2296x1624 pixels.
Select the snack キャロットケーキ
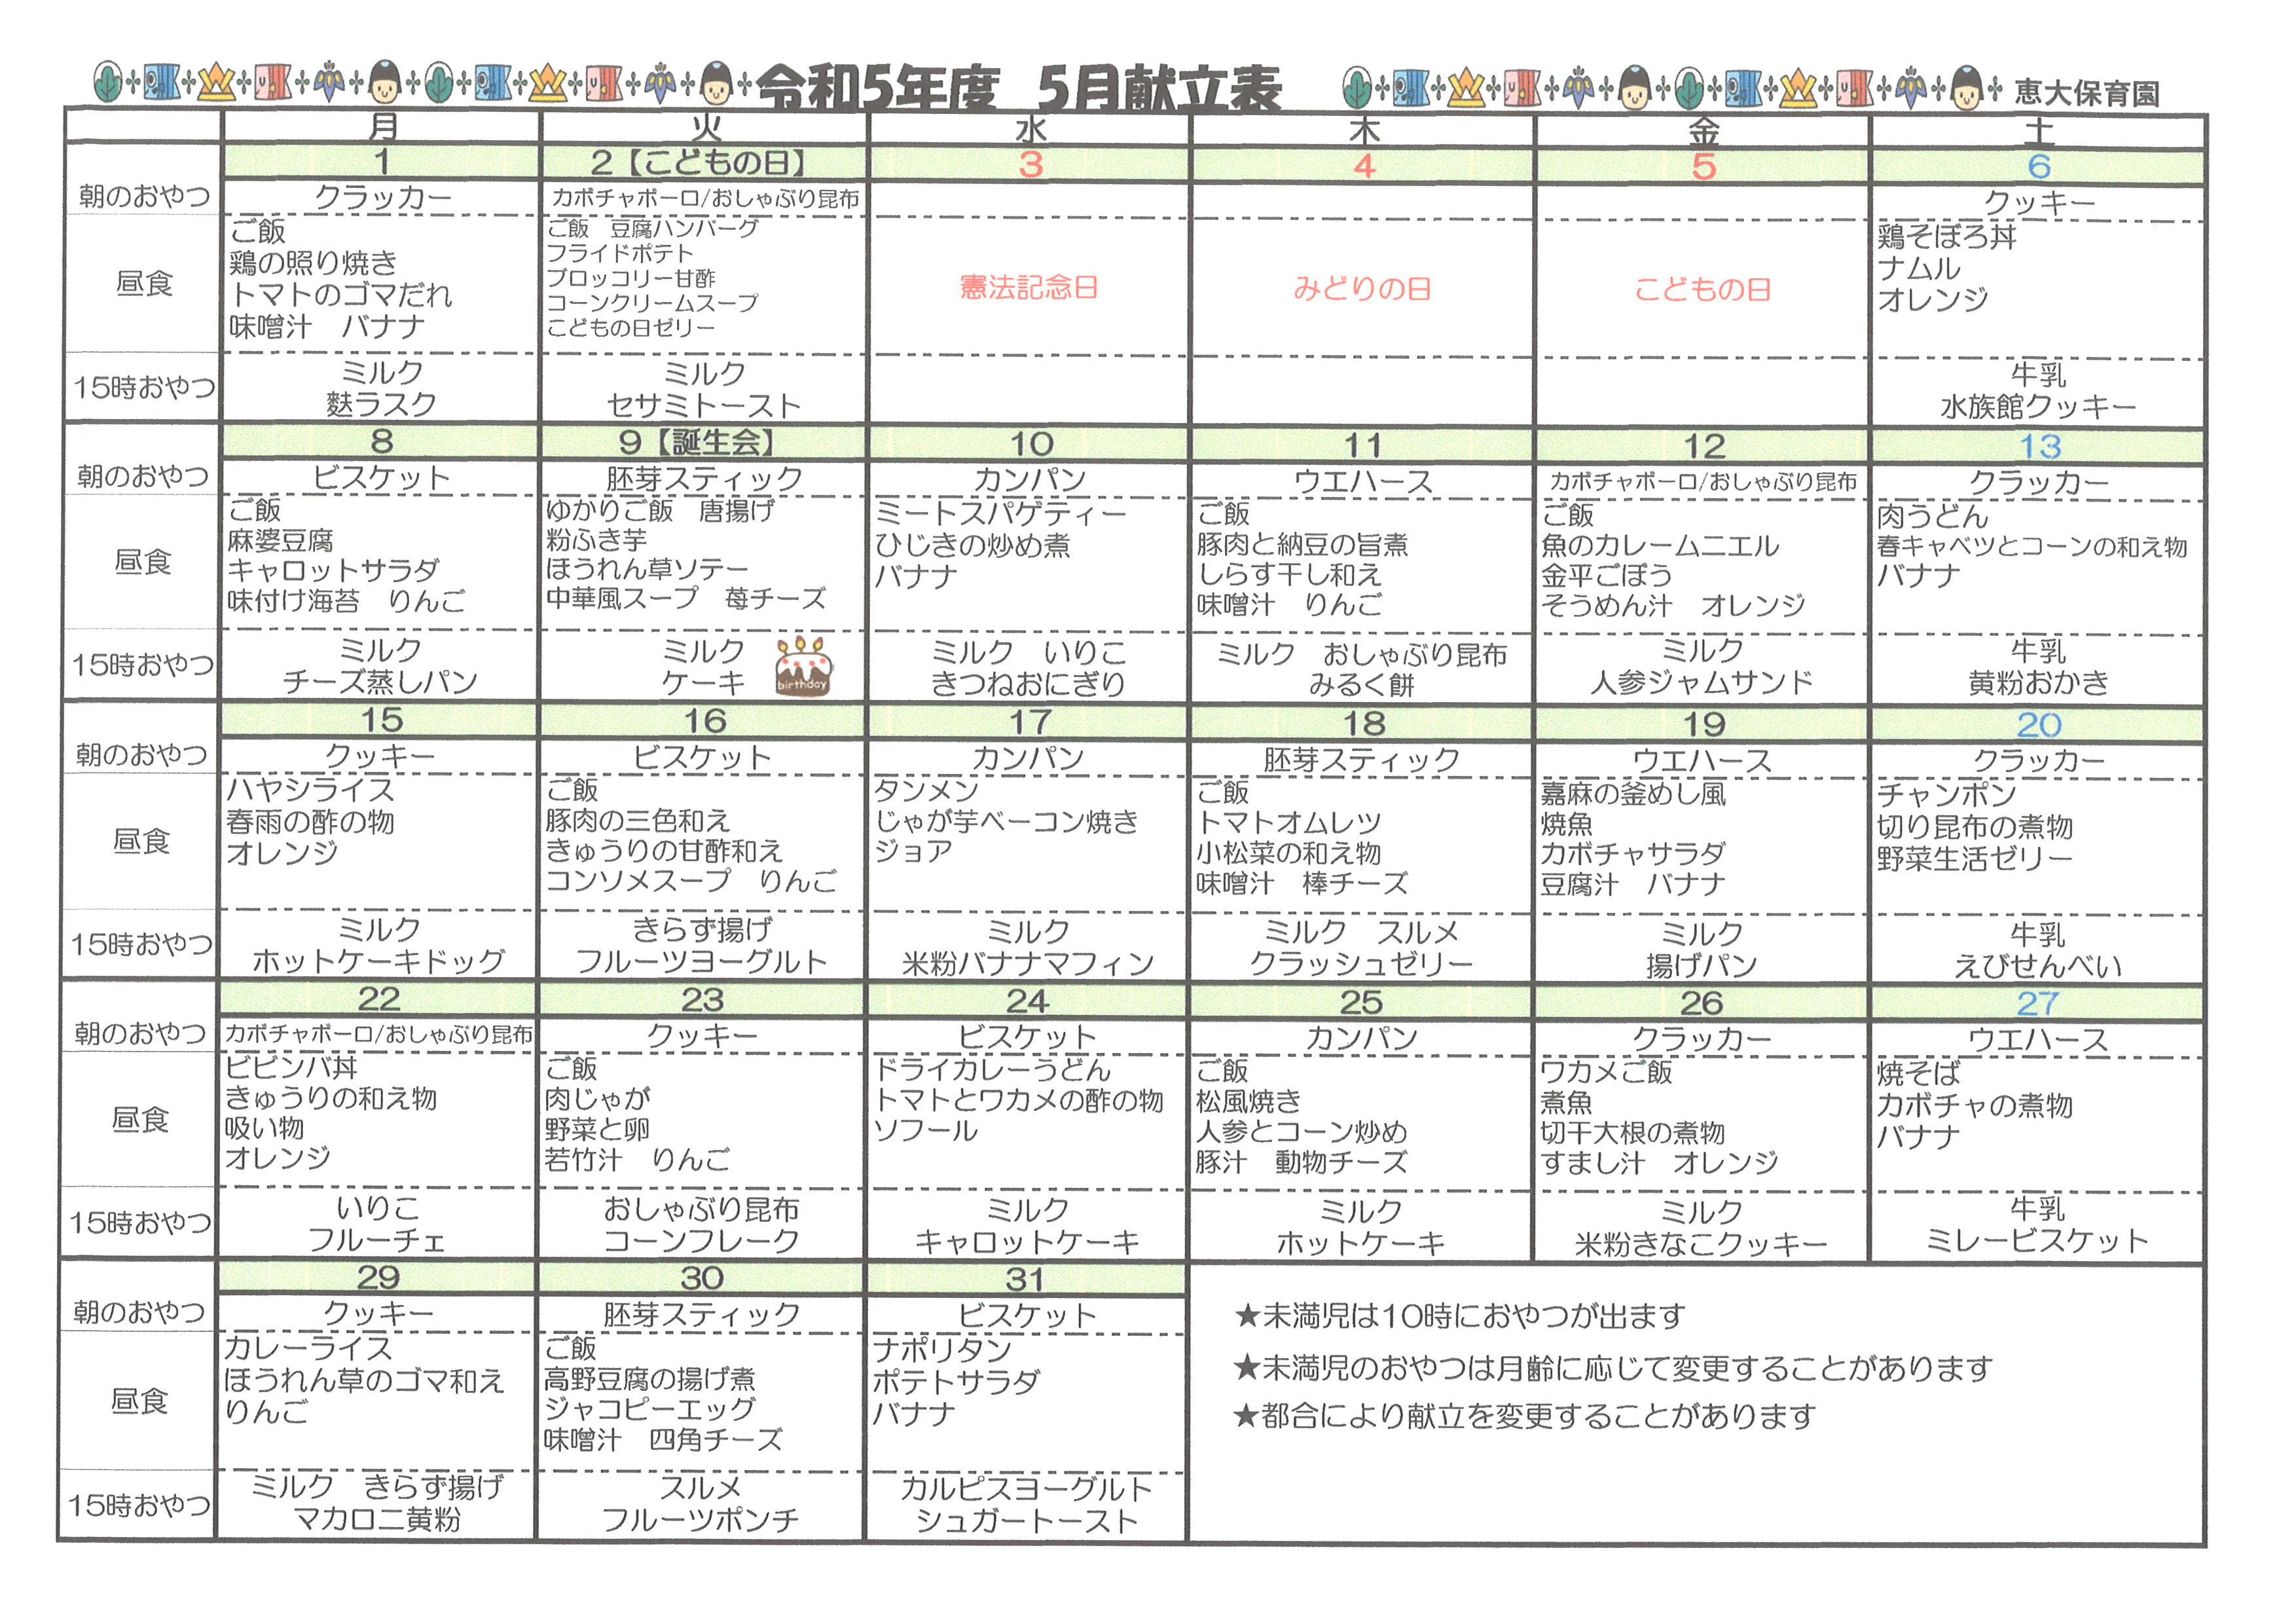(1027, 1243)
